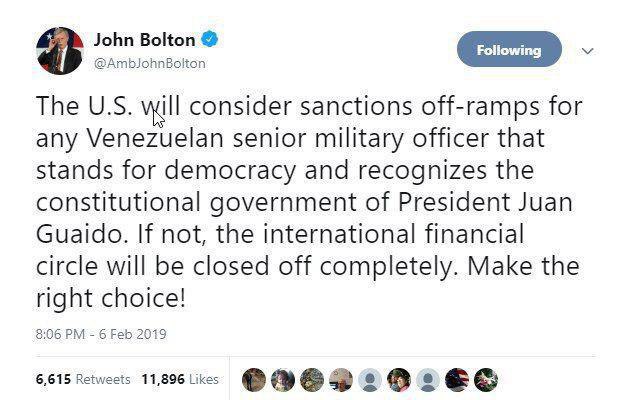
Task: Toggle the Following button to unfollow
Action: click(509, 50)
